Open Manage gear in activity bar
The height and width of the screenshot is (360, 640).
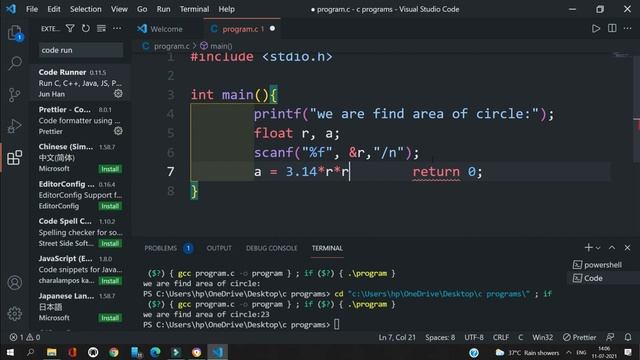point(15,313)
